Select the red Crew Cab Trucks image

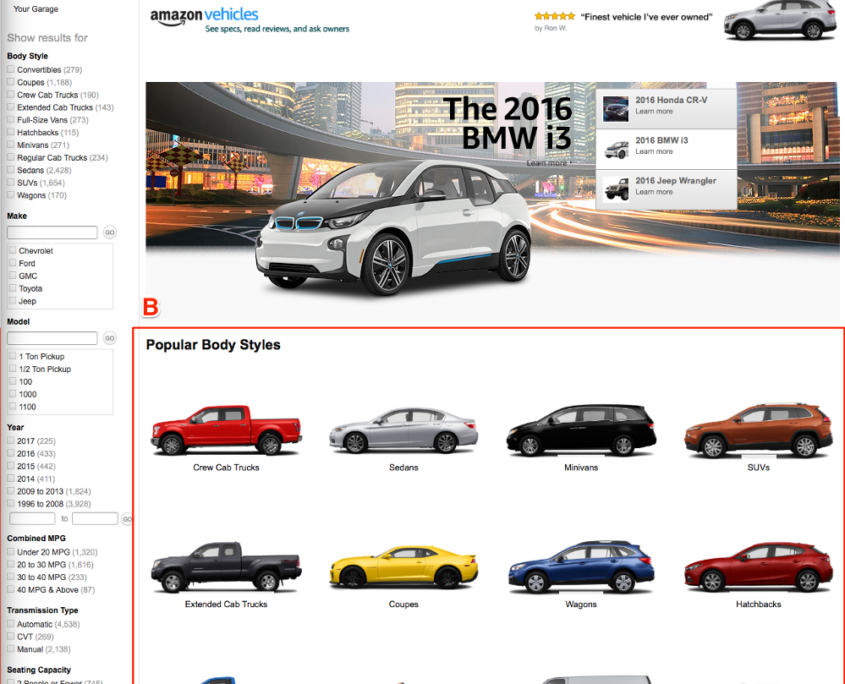tap(226, 430)
